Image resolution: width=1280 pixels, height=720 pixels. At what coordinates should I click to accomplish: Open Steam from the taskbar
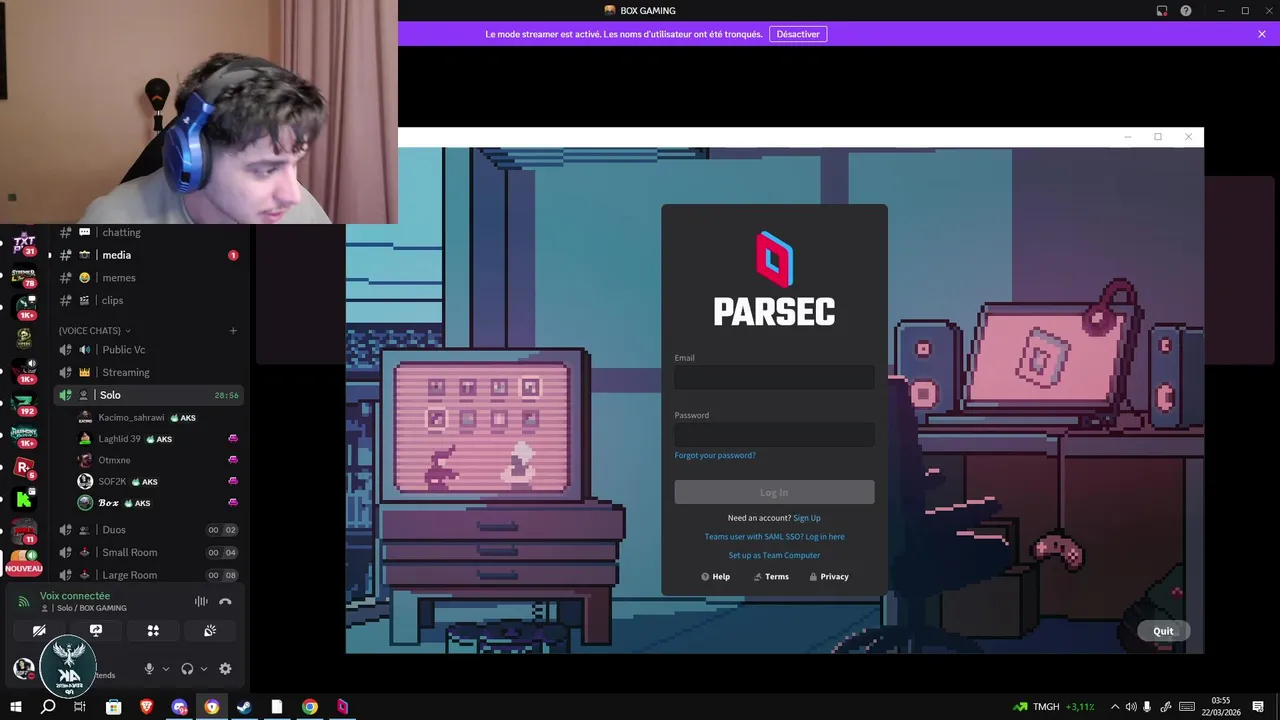point(244,707)
